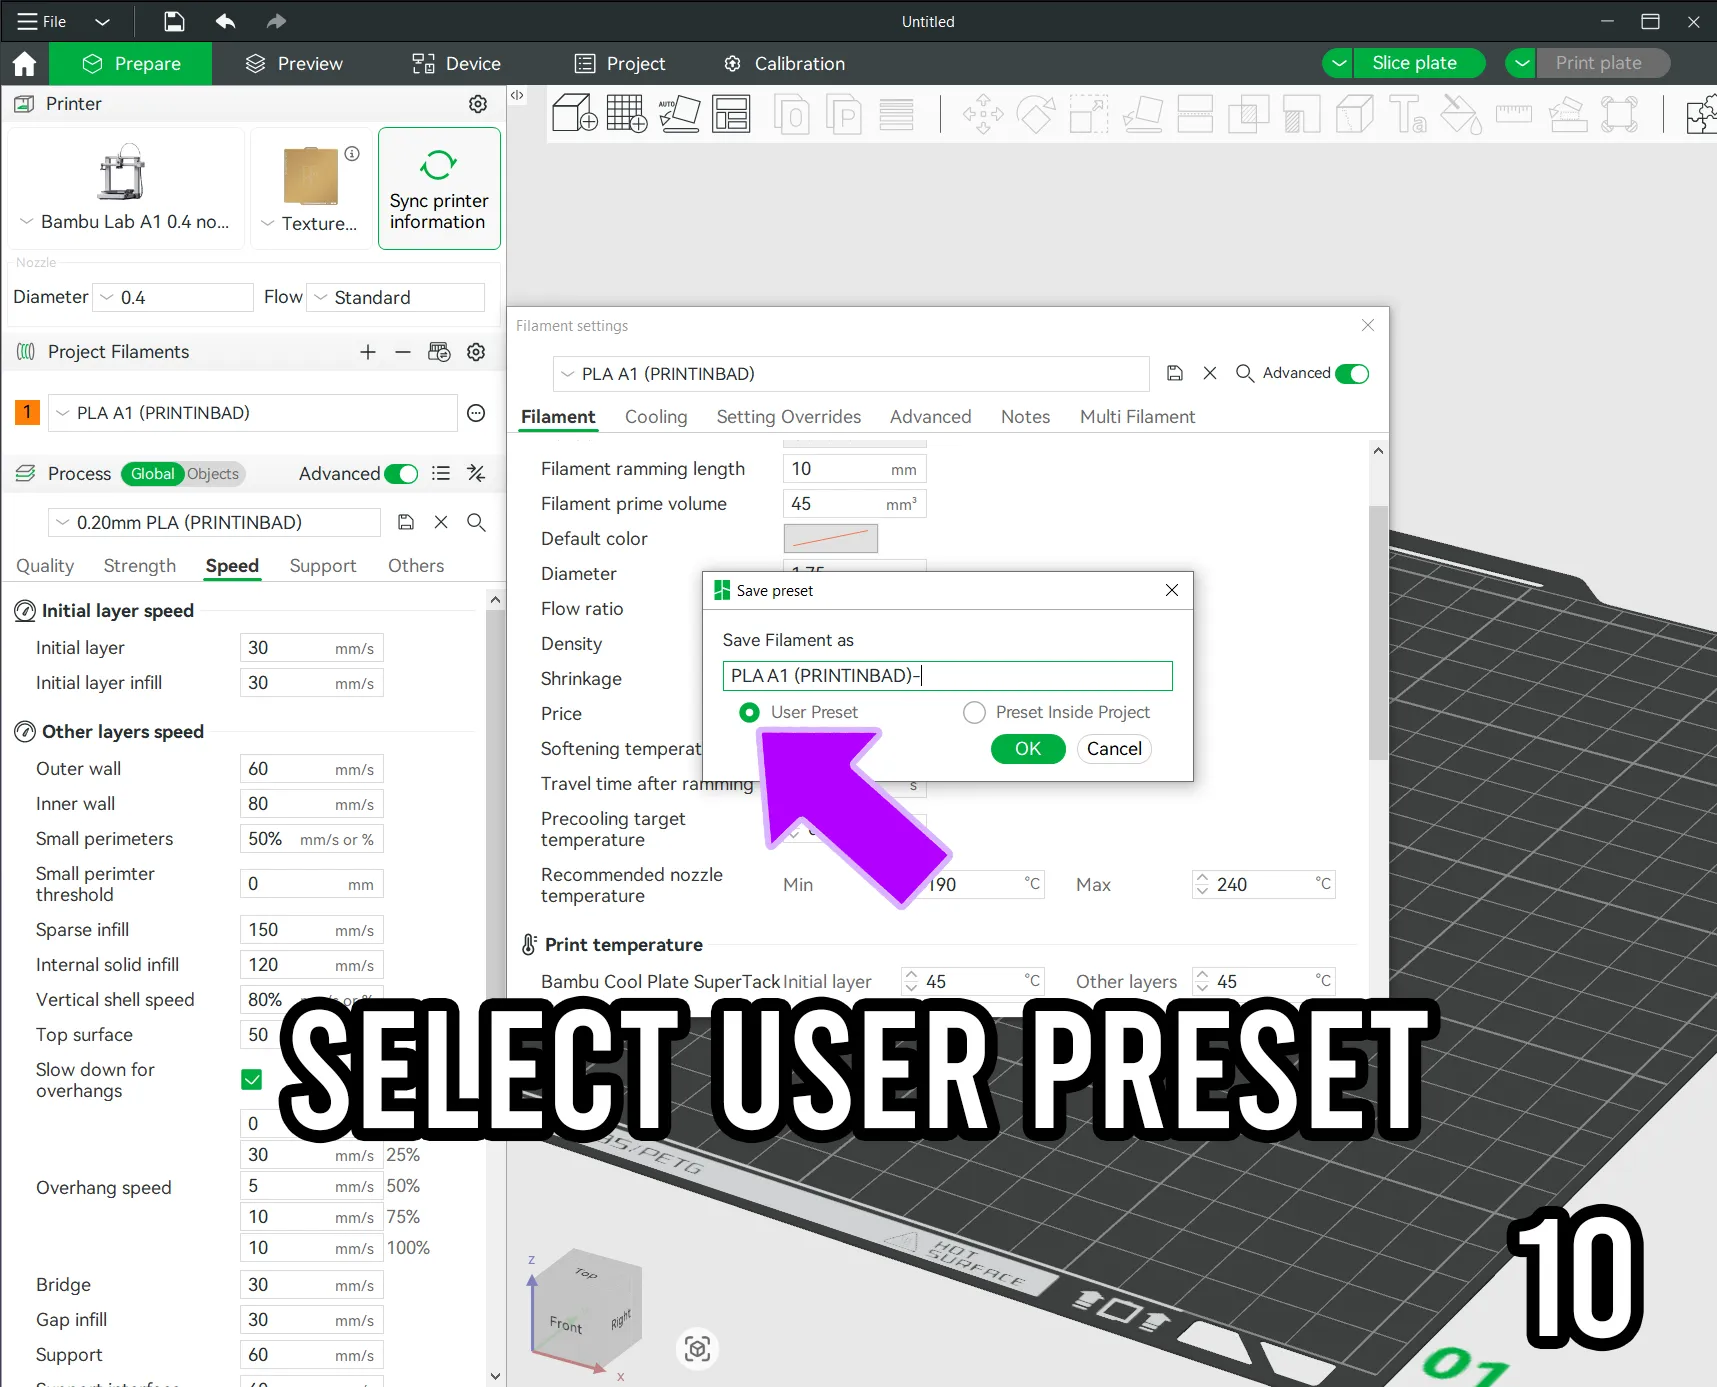The image size is (1717, 1387).
Task: Expand Slice plate dropdown arrow
Action: [x=1338, y=63]
